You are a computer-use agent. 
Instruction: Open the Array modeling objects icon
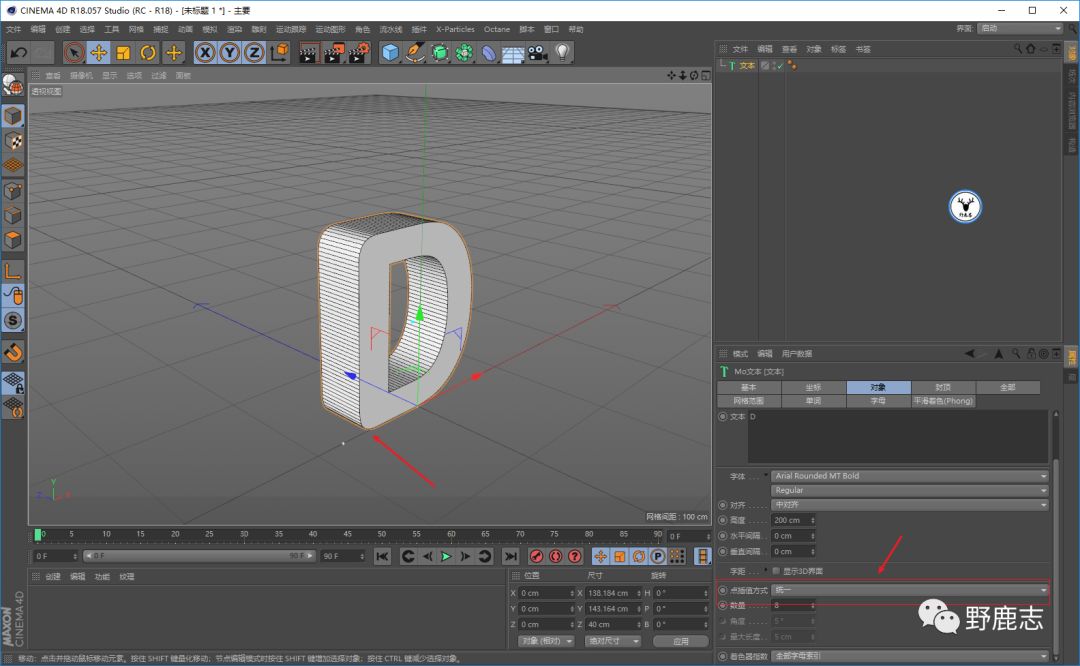[464, 52]
